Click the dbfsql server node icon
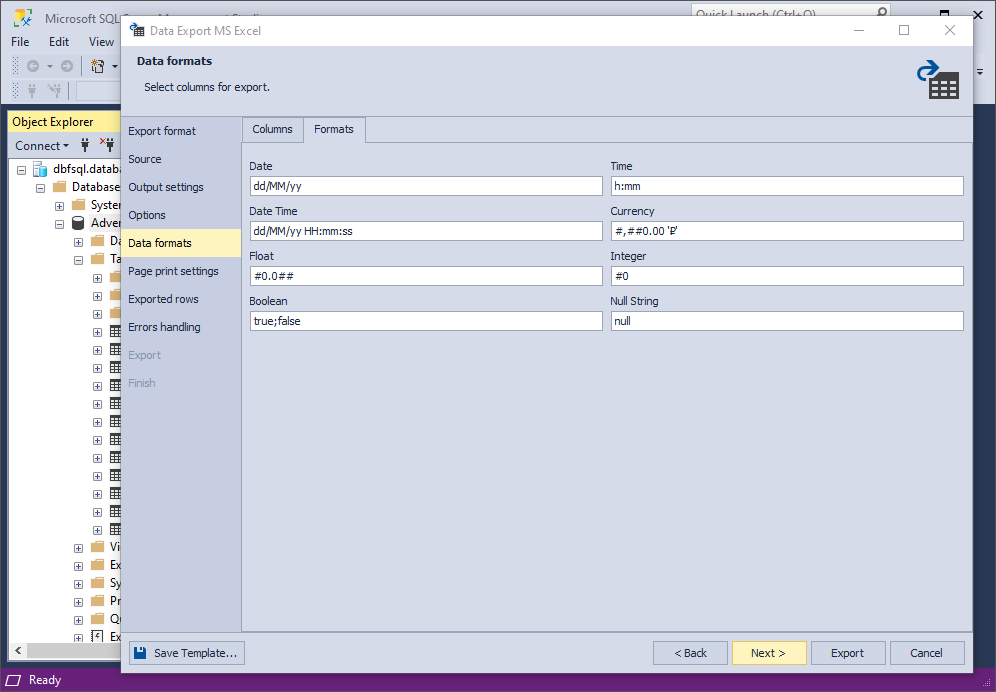This screenshot has width=996, height=692. coord(40,169)
